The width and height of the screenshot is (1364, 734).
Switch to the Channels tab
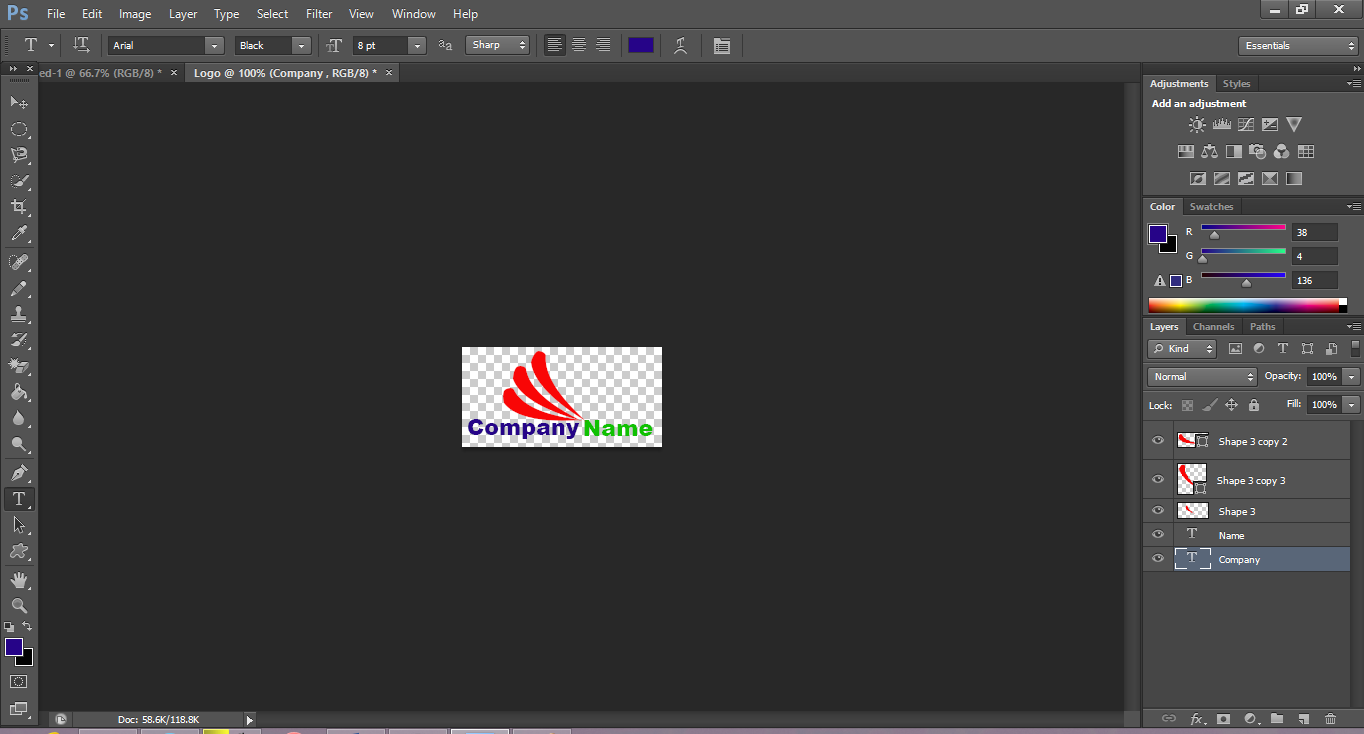(x=1213, y=326)
